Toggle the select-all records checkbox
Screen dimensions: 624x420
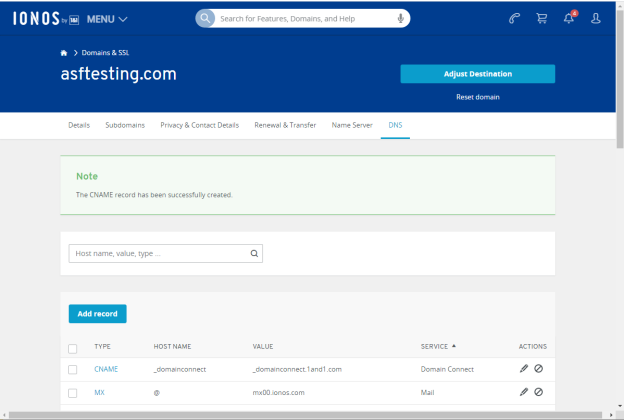(72, 349)
